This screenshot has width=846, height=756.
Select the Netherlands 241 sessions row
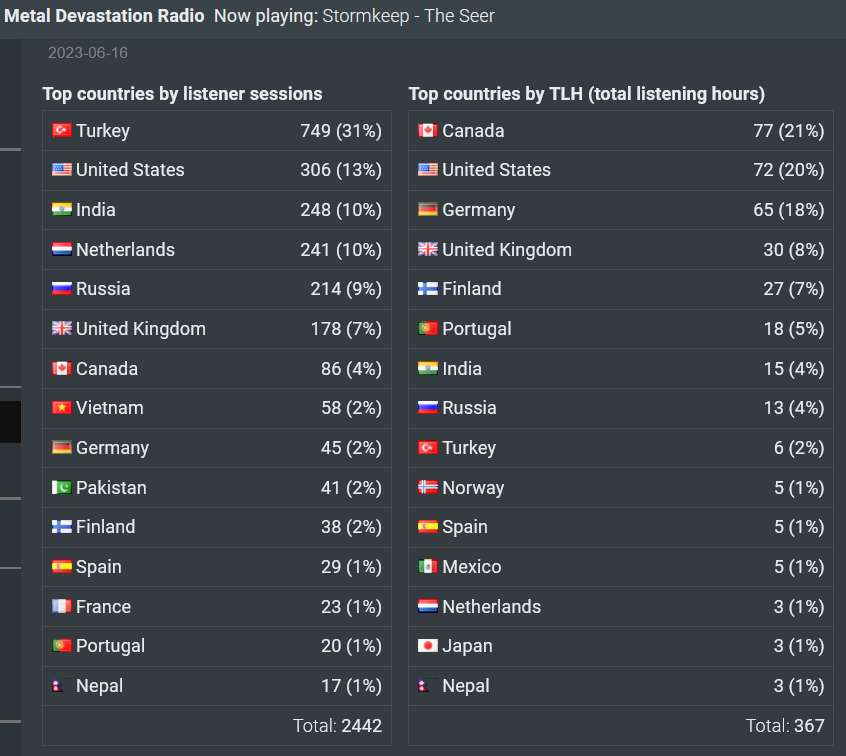coord(217,250)
